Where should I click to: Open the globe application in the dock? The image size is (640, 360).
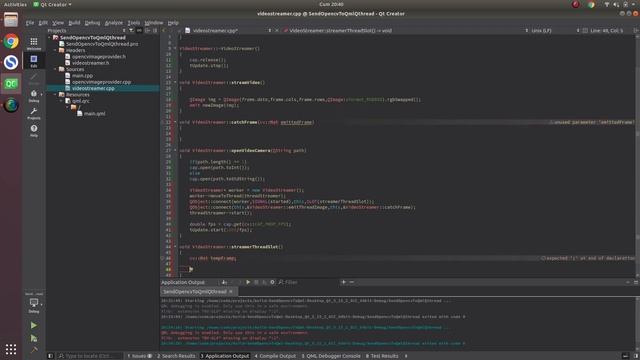click(x=11, y=105)
